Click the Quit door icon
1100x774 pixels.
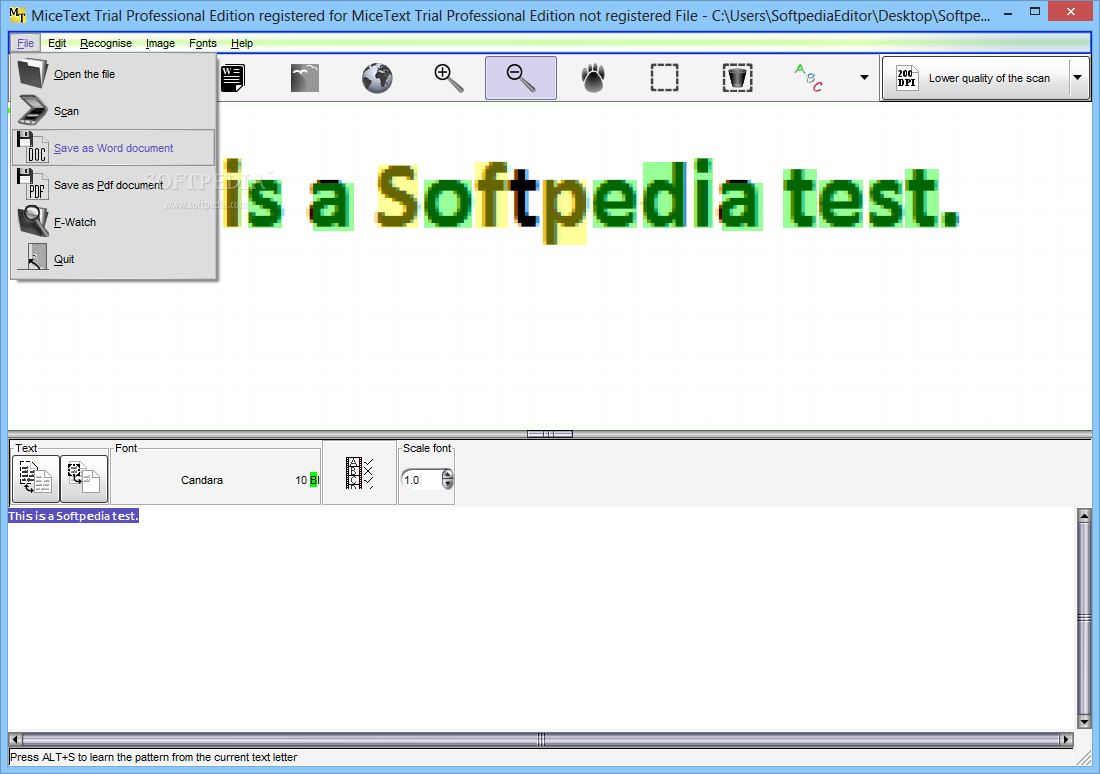[32, 257]
